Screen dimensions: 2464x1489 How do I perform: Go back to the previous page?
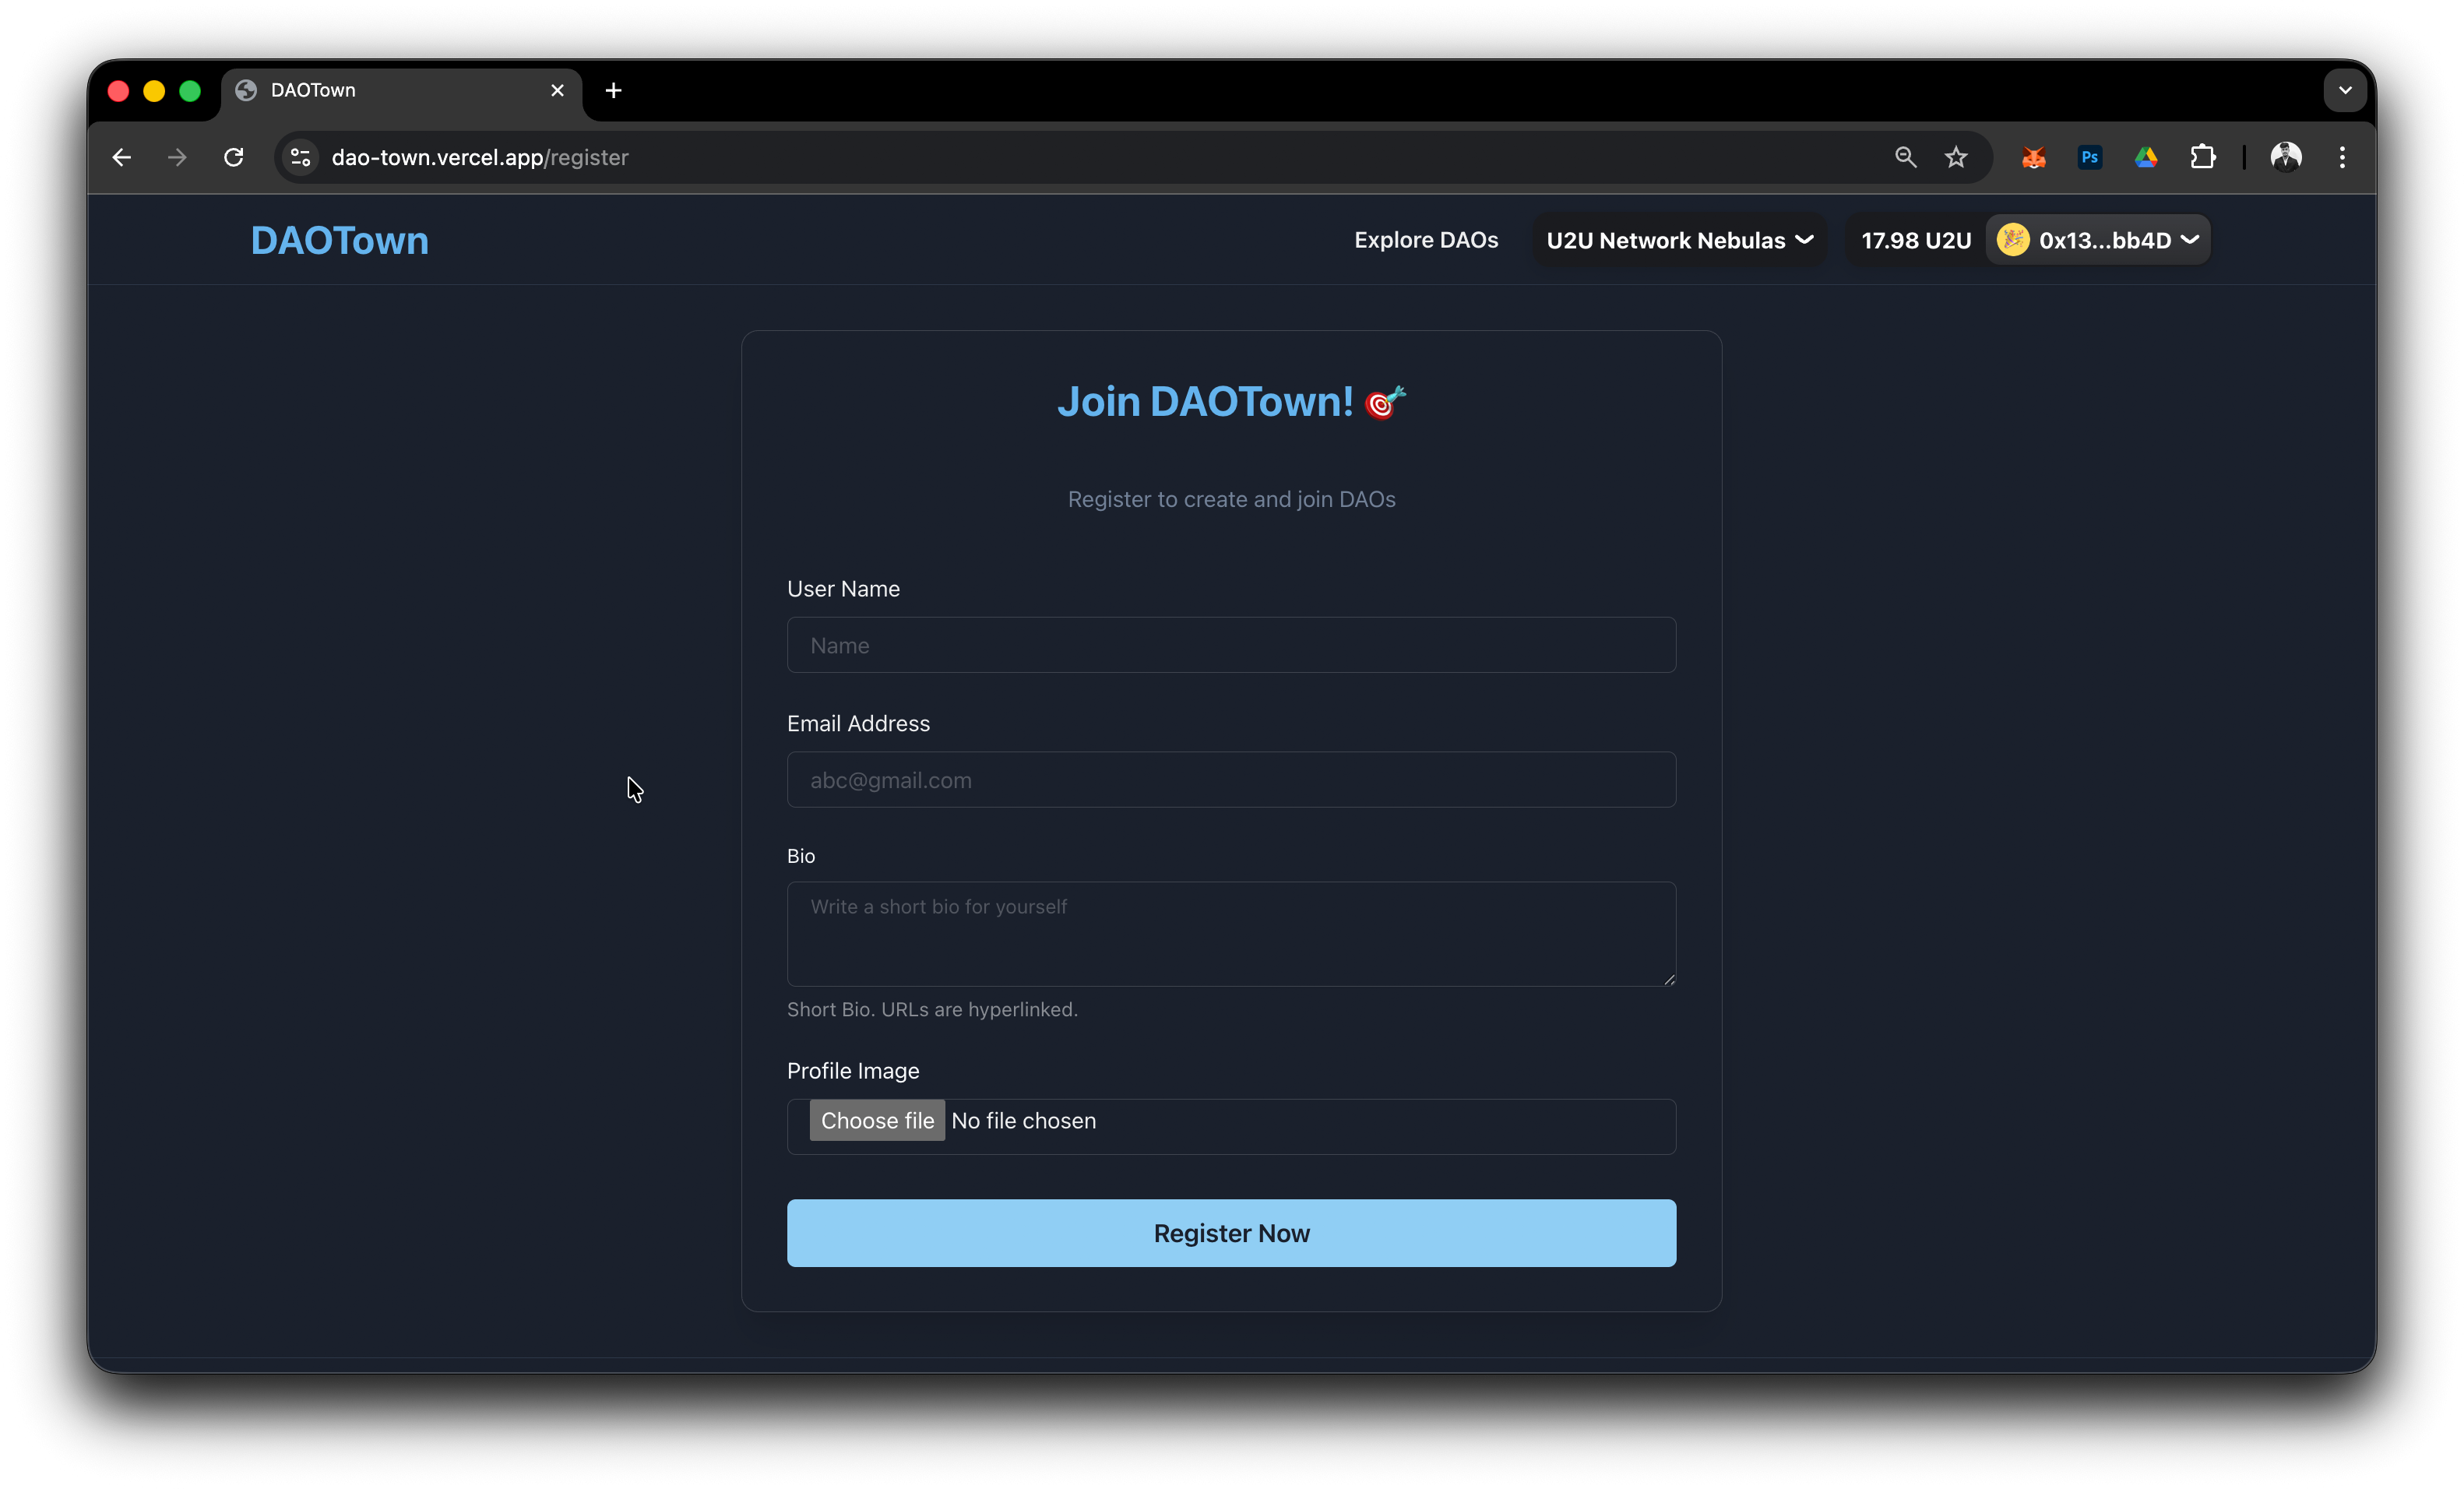[122, 157]
